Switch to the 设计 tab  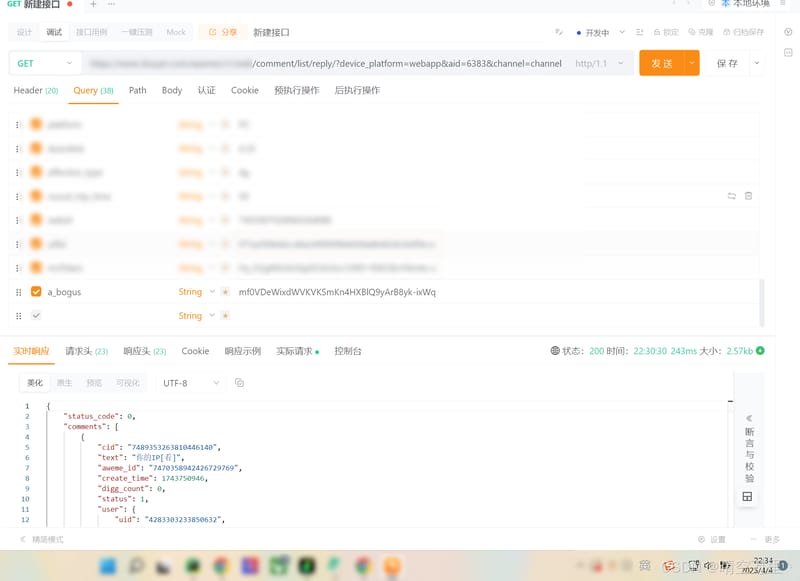click(24, 32)
